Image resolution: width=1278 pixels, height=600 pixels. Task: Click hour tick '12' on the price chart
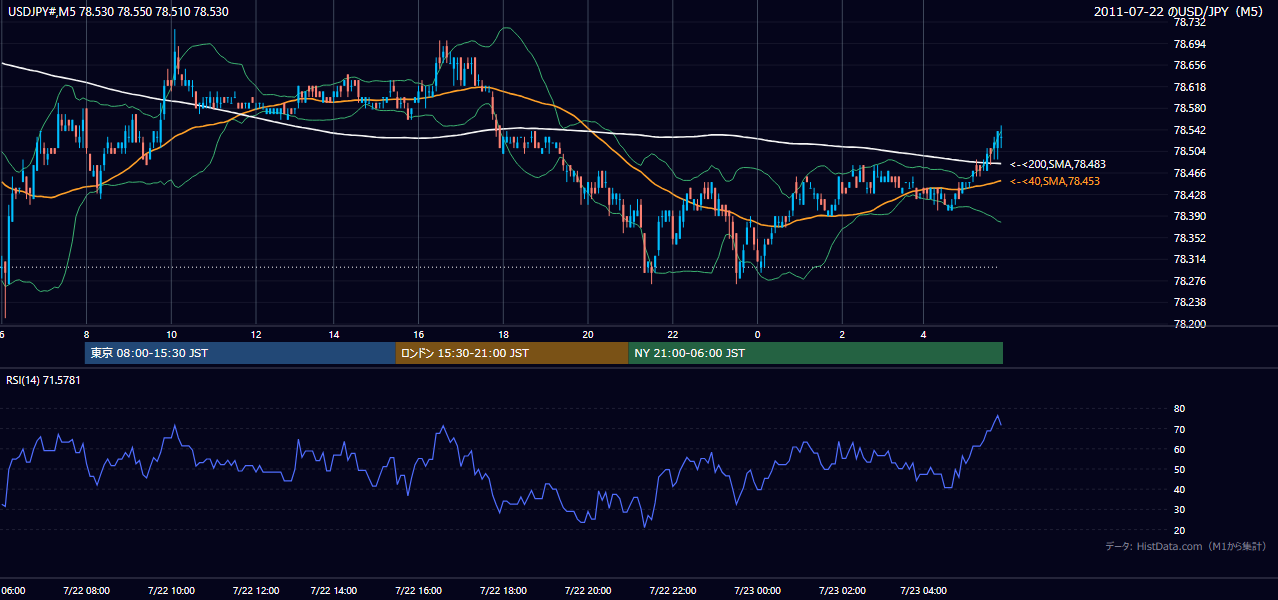(x=256, y=334)
